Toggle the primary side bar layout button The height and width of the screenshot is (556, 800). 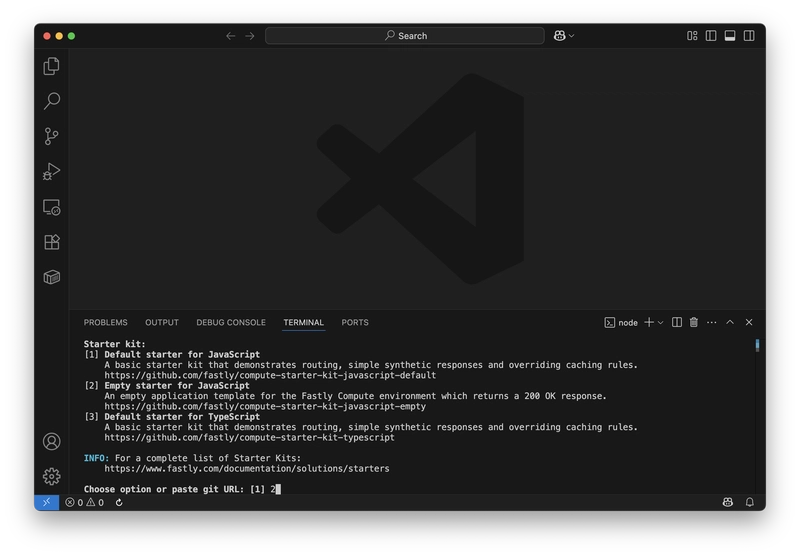(x=711, y=36)
